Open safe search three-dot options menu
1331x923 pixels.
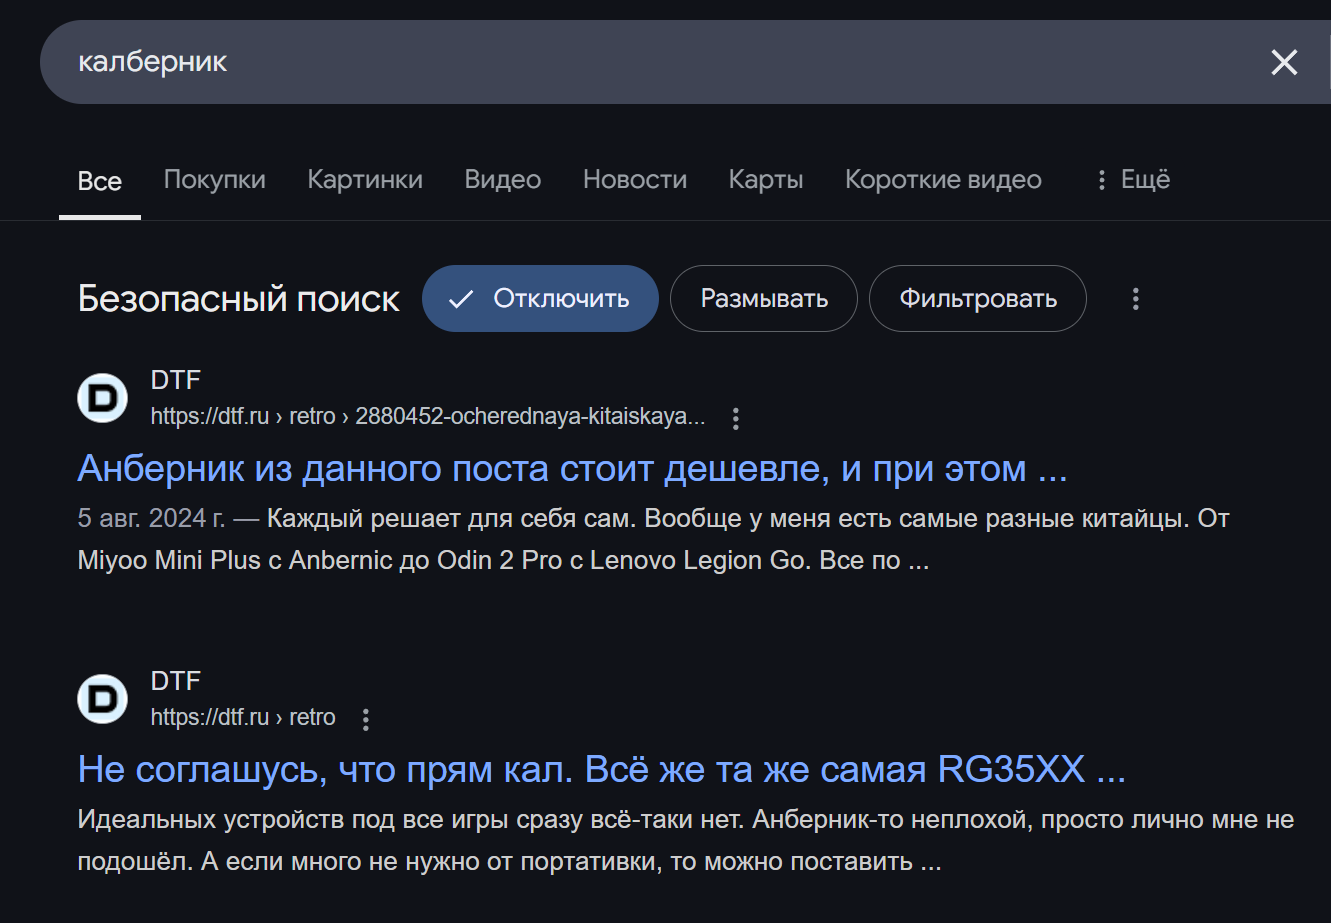1135,298
